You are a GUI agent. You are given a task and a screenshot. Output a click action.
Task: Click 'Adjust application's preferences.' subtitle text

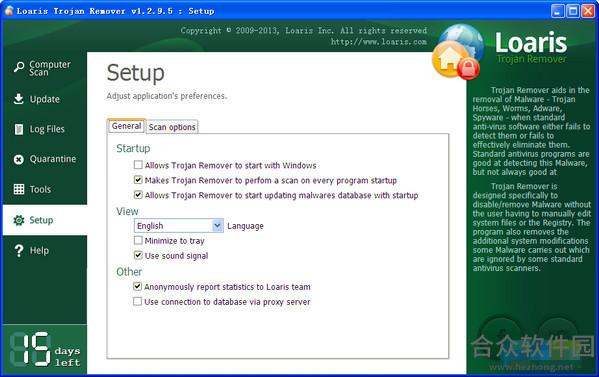[x=167, y=96]
